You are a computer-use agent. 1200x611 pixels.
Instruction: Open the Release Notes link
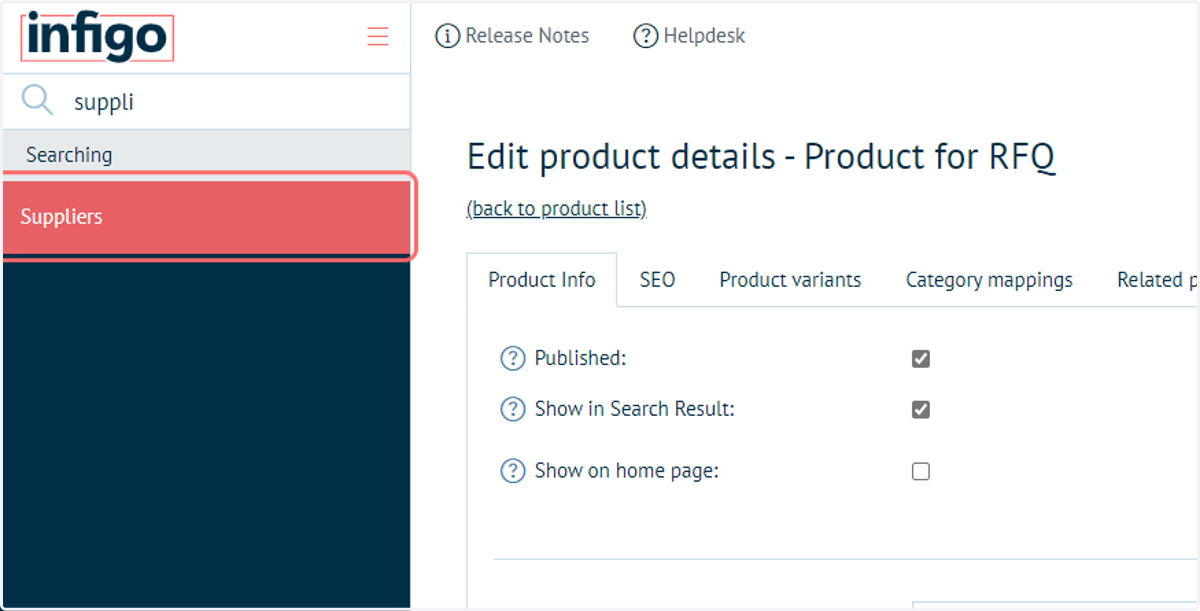[x=527, y=36]
